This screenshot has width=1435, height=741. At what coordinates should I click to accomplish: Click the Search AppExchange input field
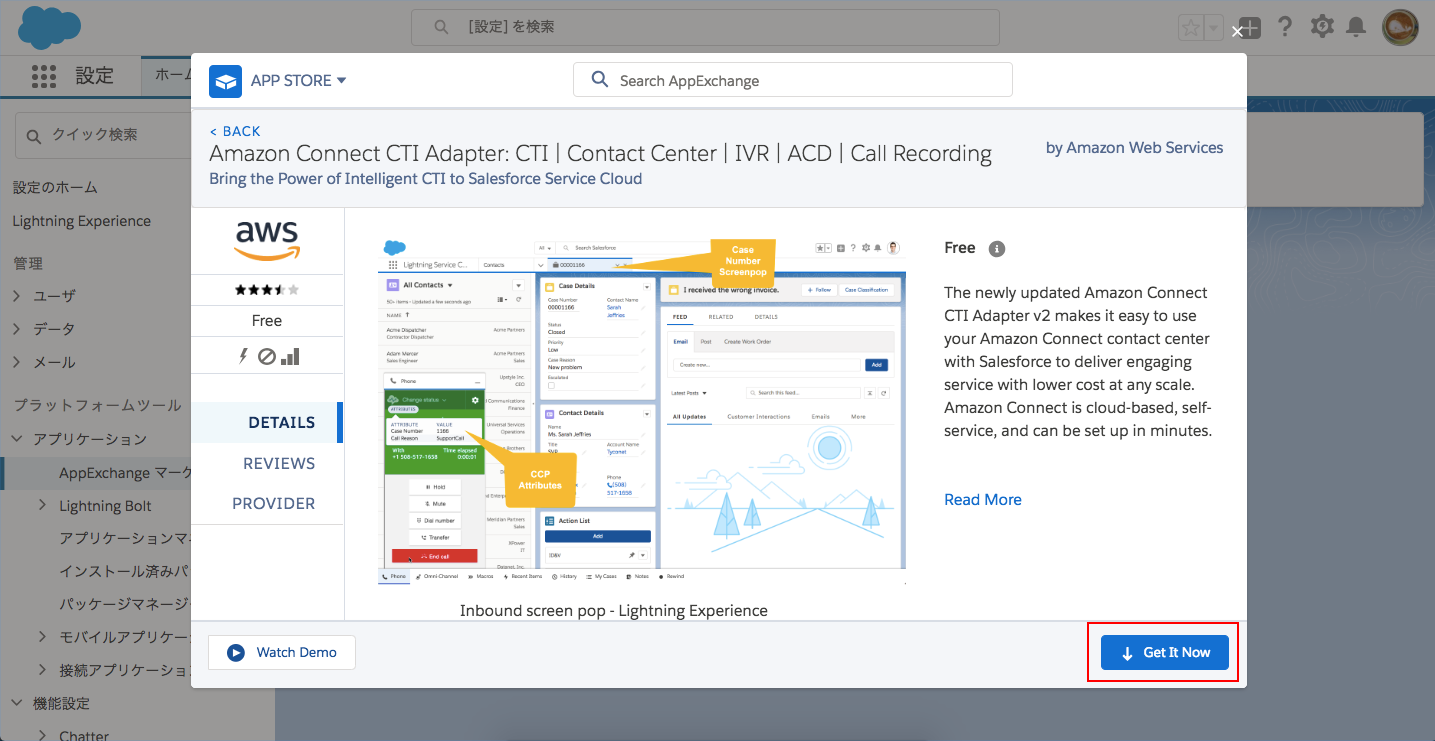point(792,79)
